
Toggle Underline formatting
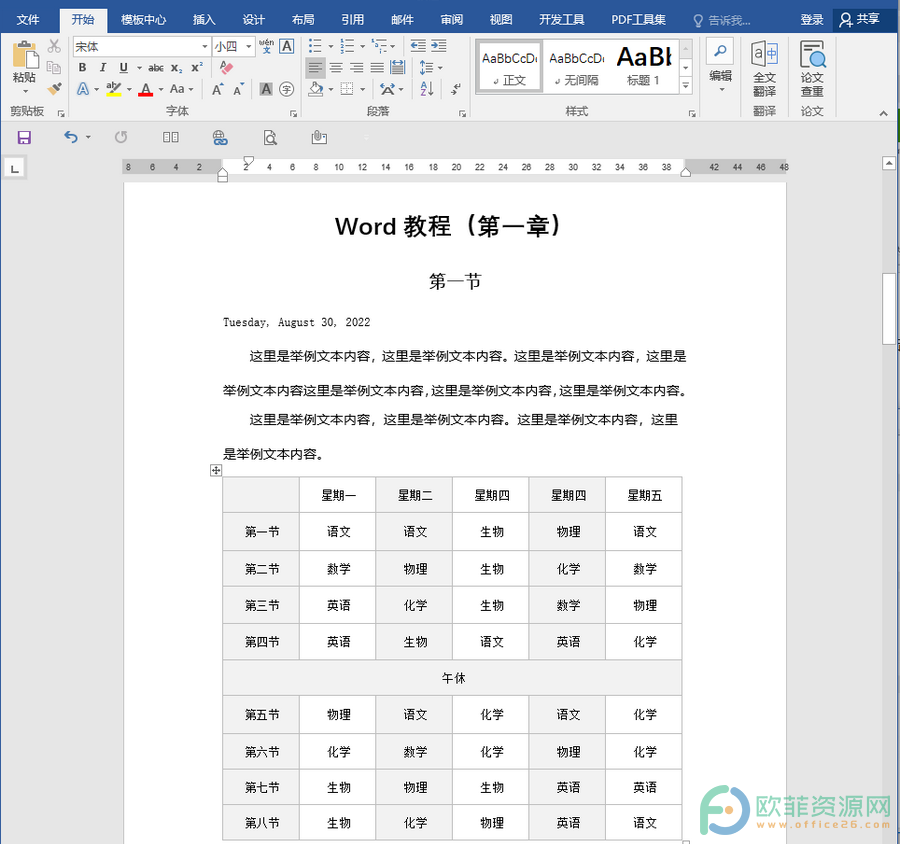tap(123, 68)
